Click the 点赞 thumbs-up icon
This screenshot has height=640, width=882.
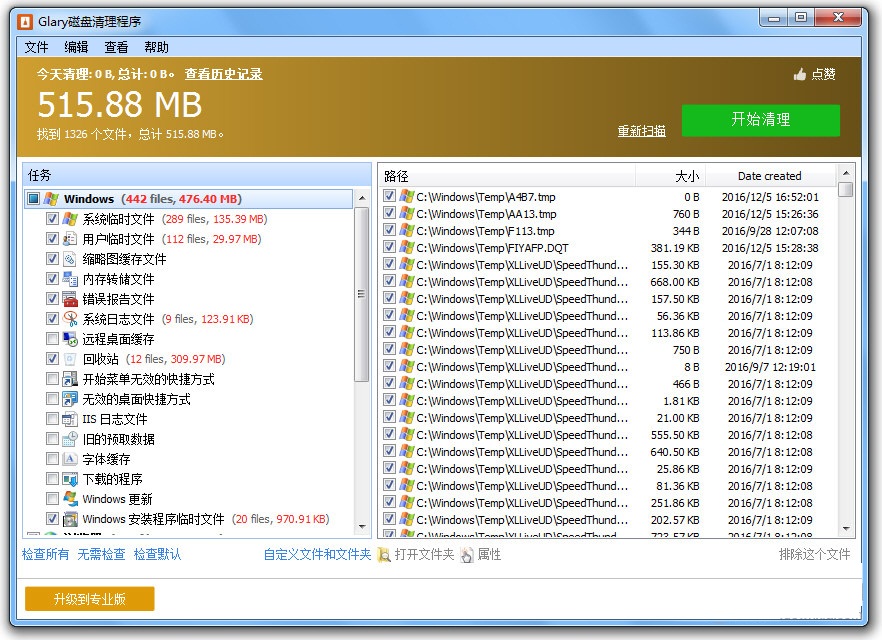pyautogui.click(x=800, y=74)
